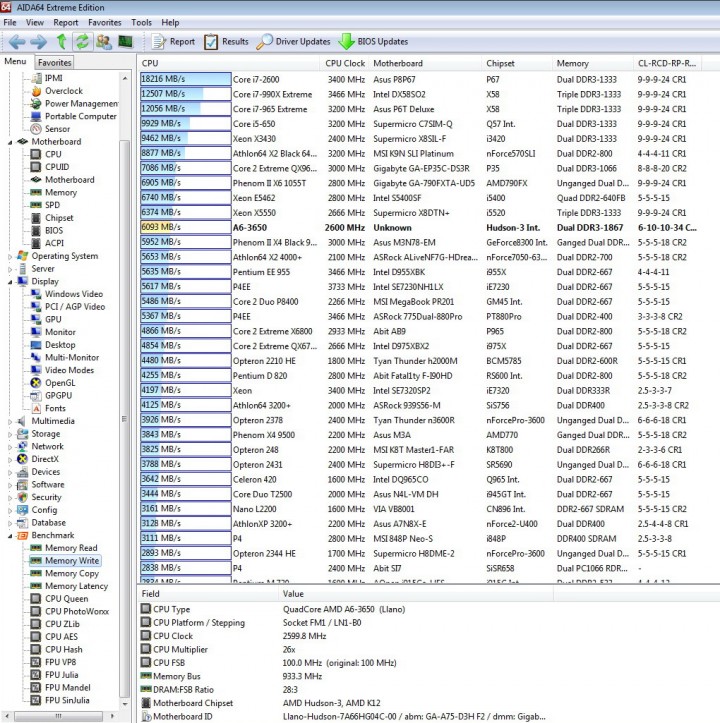Image resolution: width=720 pixels, height=723 pixels.
Task: Open BIOS Updates from the toolbar
Action: pos(373,41)
